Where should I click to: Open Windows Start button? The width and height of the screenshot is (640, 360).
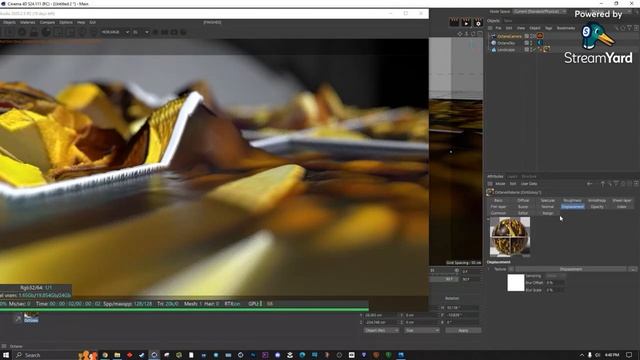[6, 355]
